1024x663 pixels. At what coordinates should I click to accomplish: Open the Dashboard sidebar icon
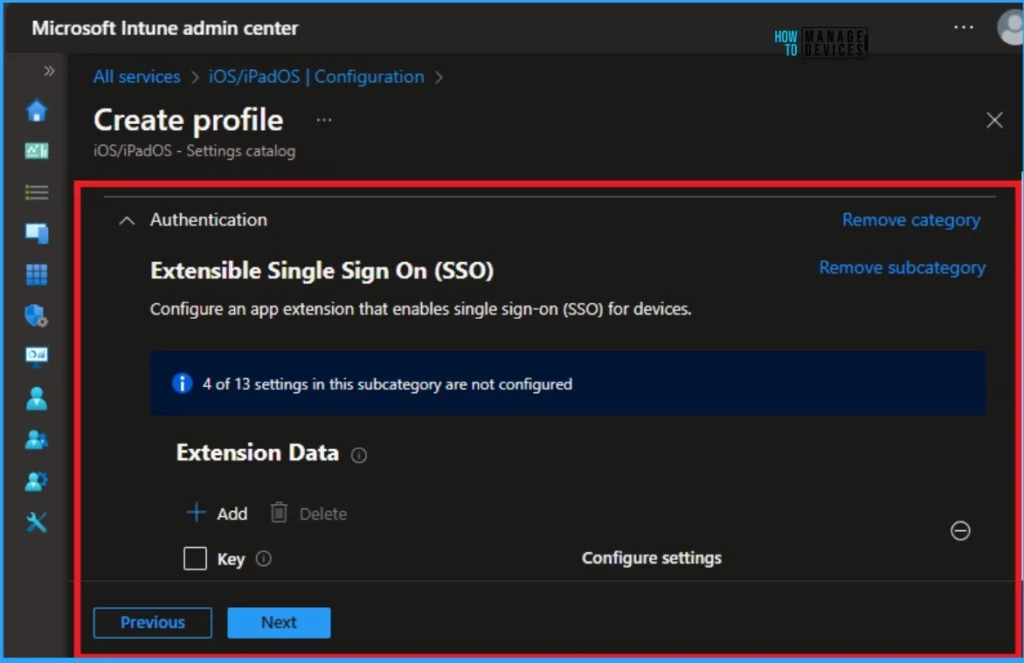point(37,152)
